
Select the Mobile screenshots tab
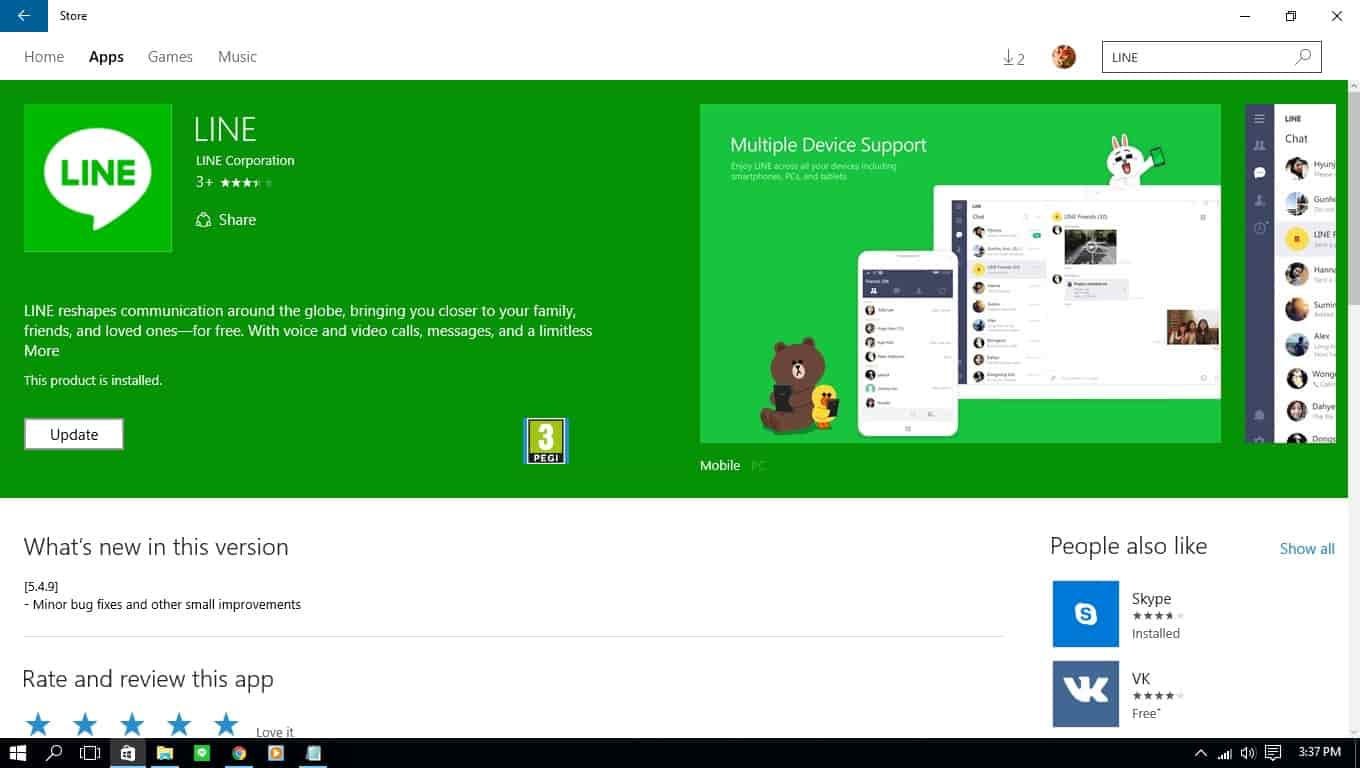click(x=720, y=465)
